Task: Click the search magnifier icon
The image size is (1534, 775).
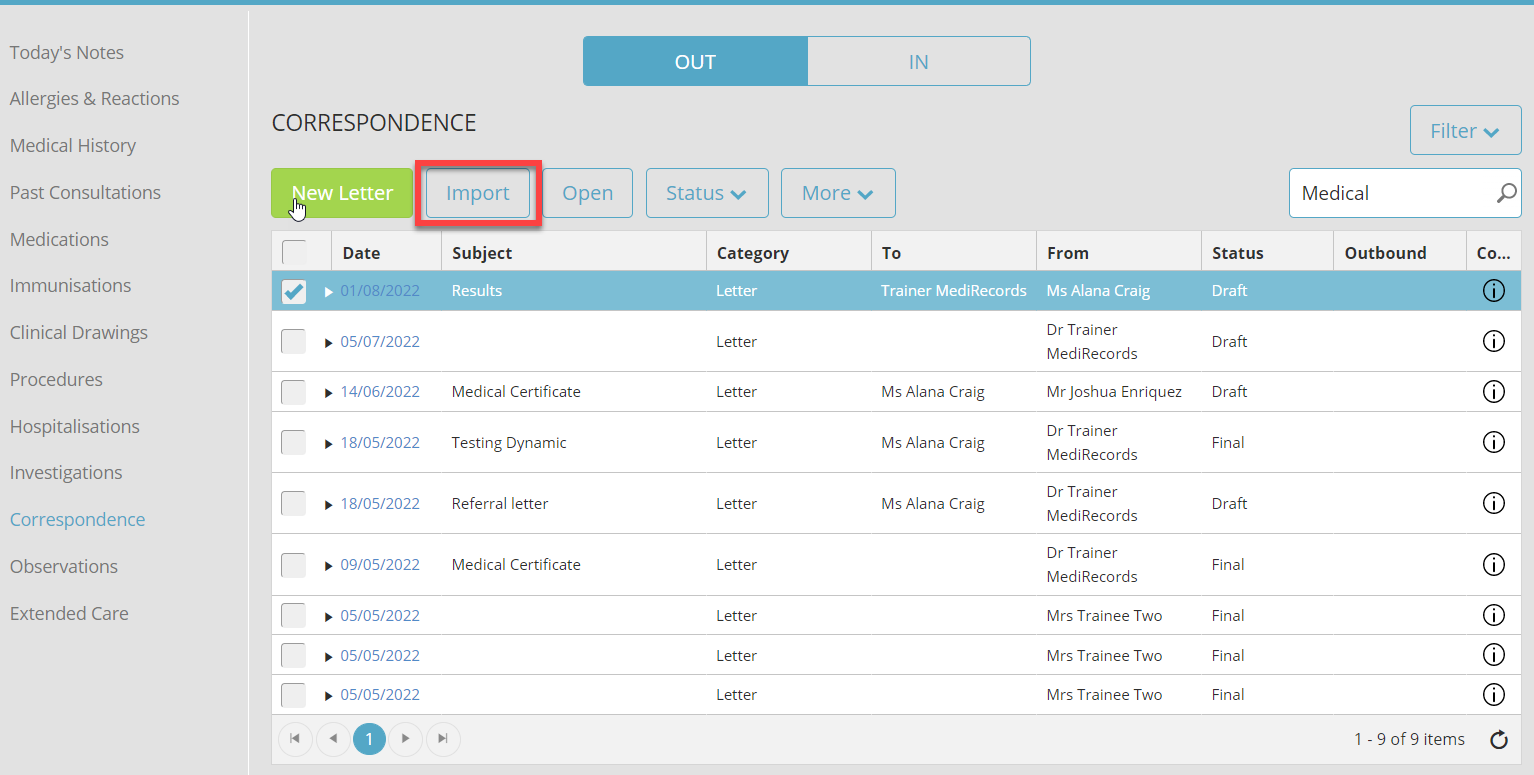Action: pos(1506,193)
